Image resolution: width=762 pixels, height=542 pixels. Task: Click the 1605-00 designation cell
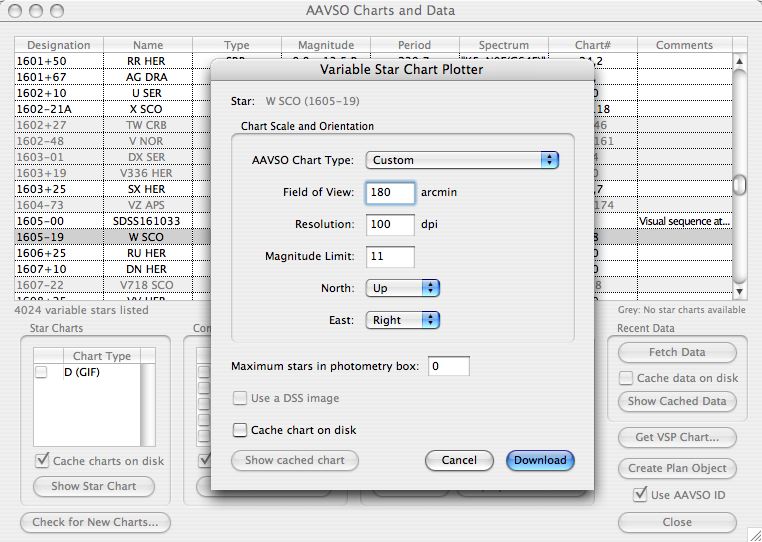pos(59,221)
